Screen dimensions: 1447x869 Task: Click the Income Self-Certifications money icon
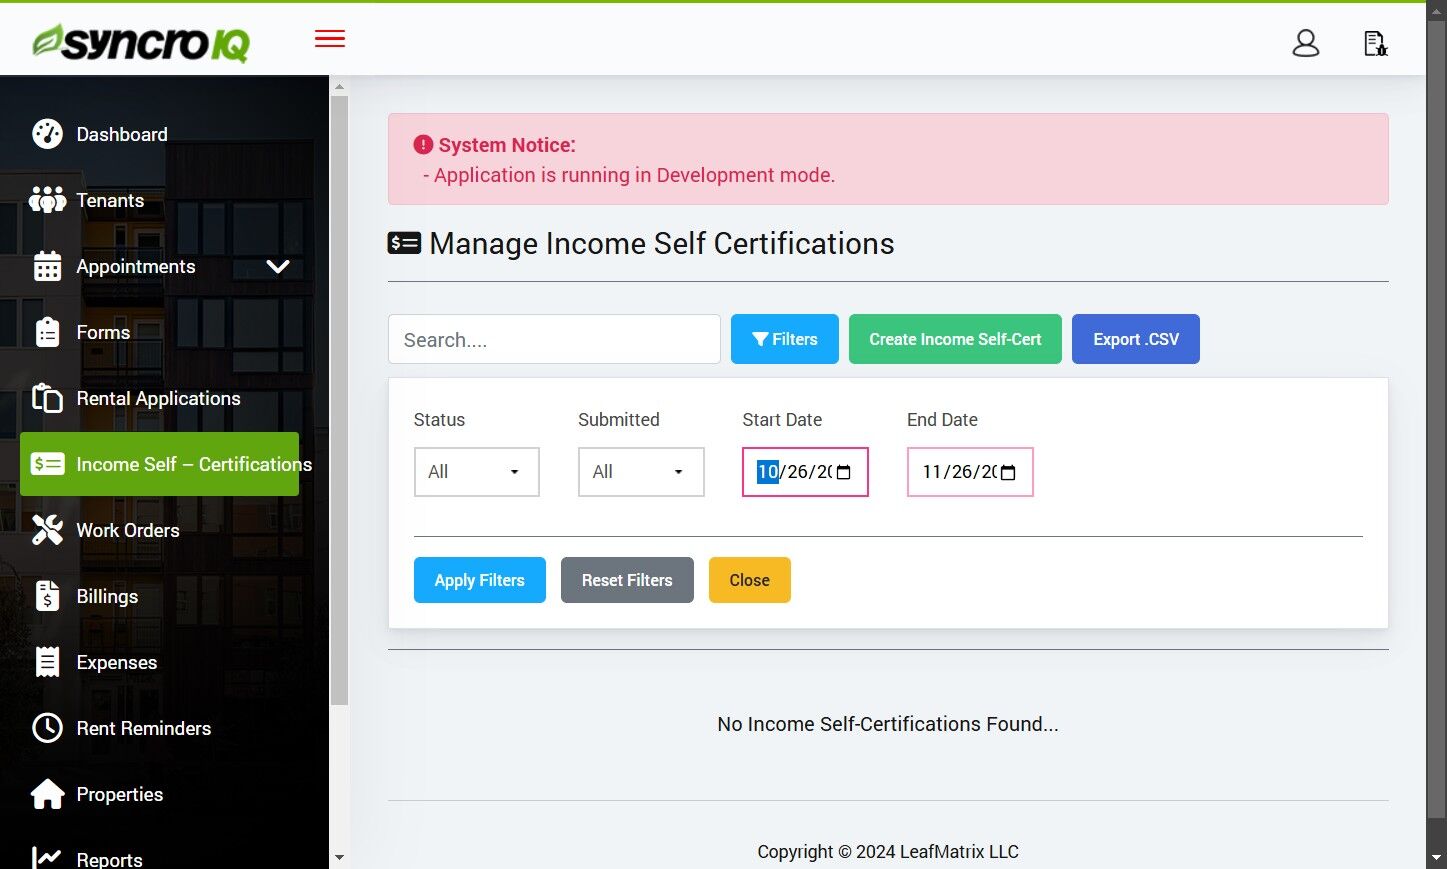pos(47,464)
